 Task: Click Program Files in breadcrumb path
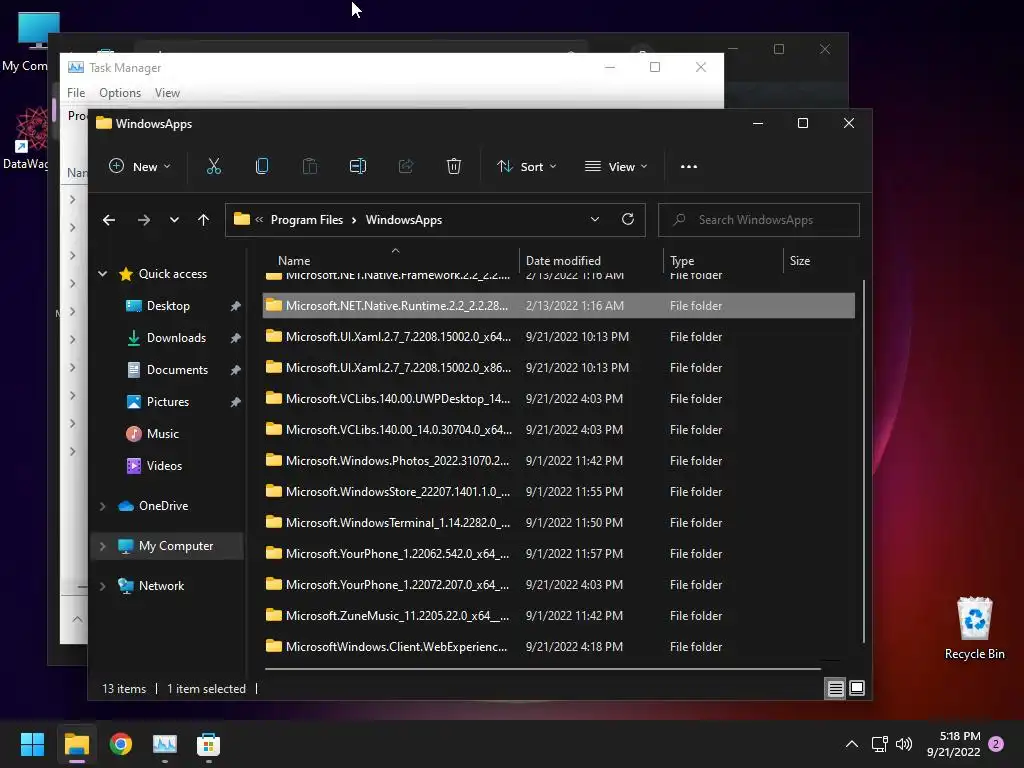(x=307, y=220)
